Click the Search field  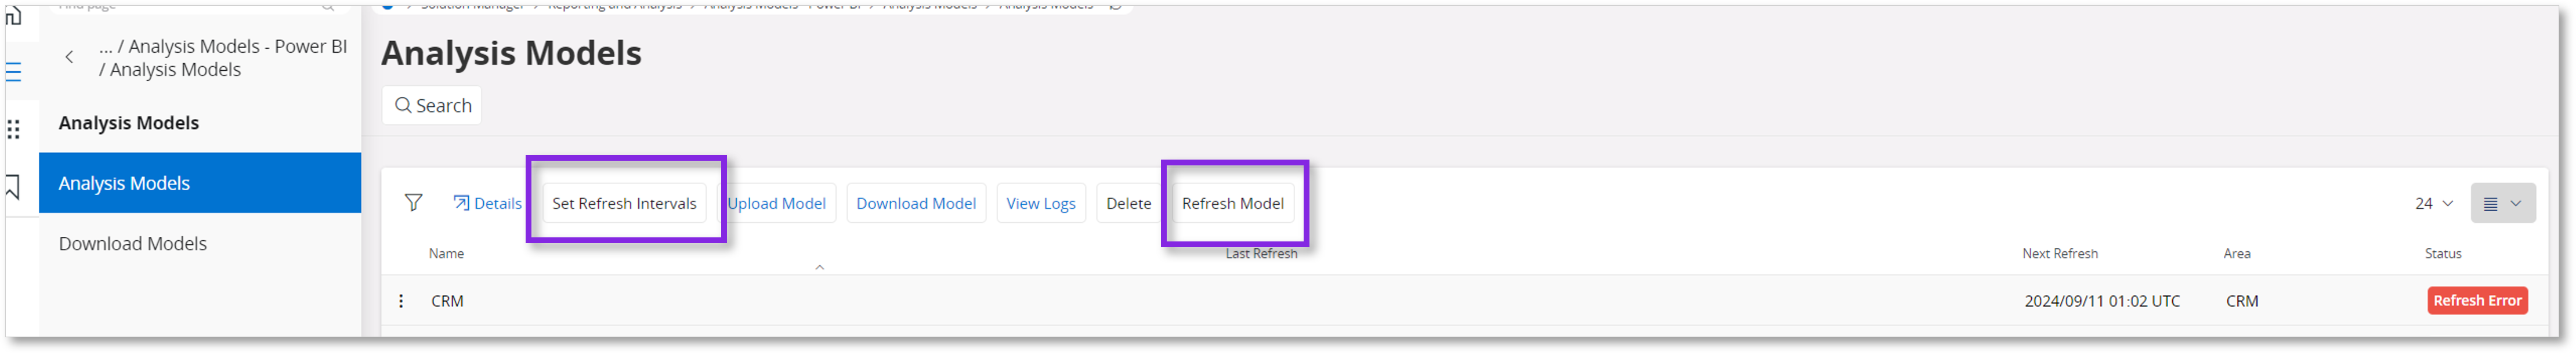pos(432,105)
